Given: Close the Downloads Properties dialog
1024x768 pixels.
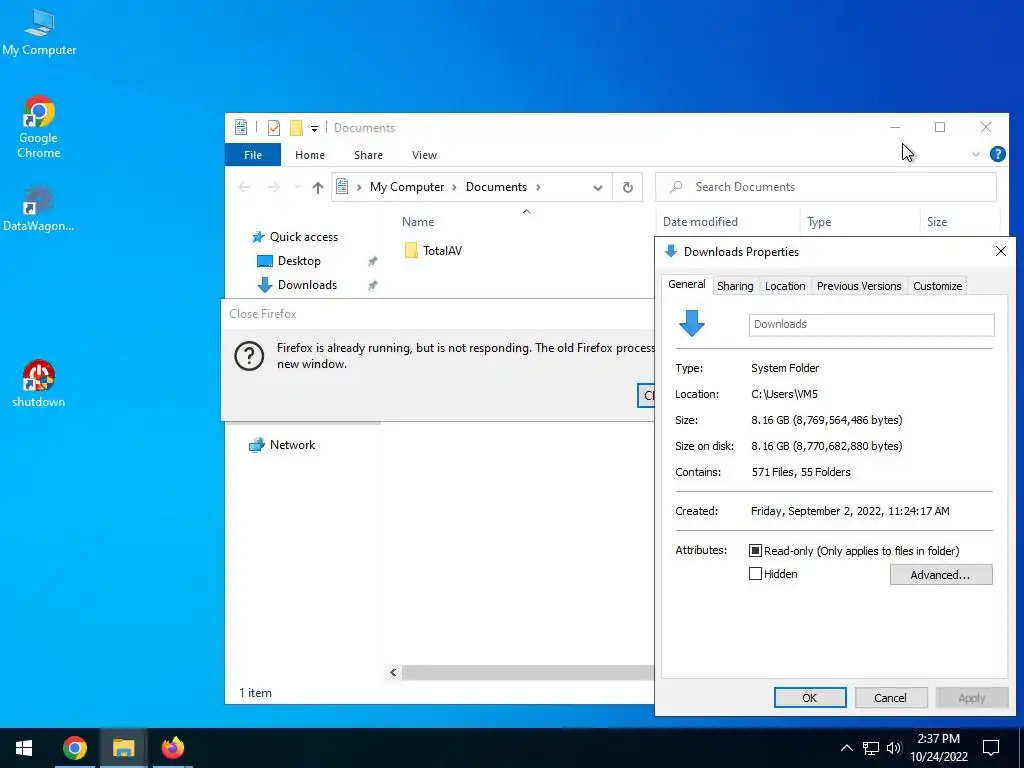Looking at the screenshot, I should pos(1000,251).
